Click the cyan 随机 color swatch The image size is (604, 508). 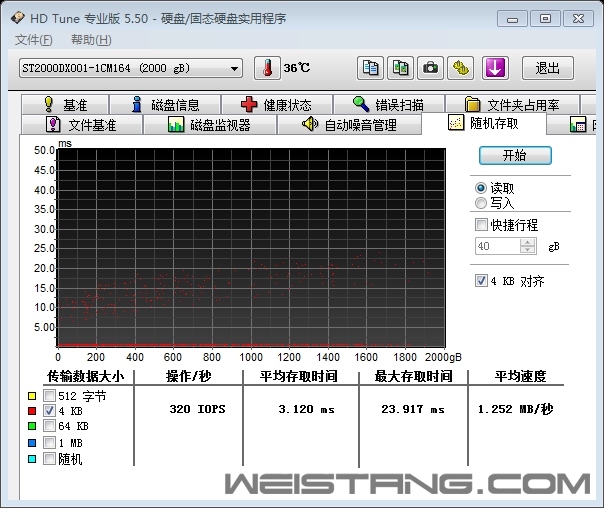tap(32, 459)
